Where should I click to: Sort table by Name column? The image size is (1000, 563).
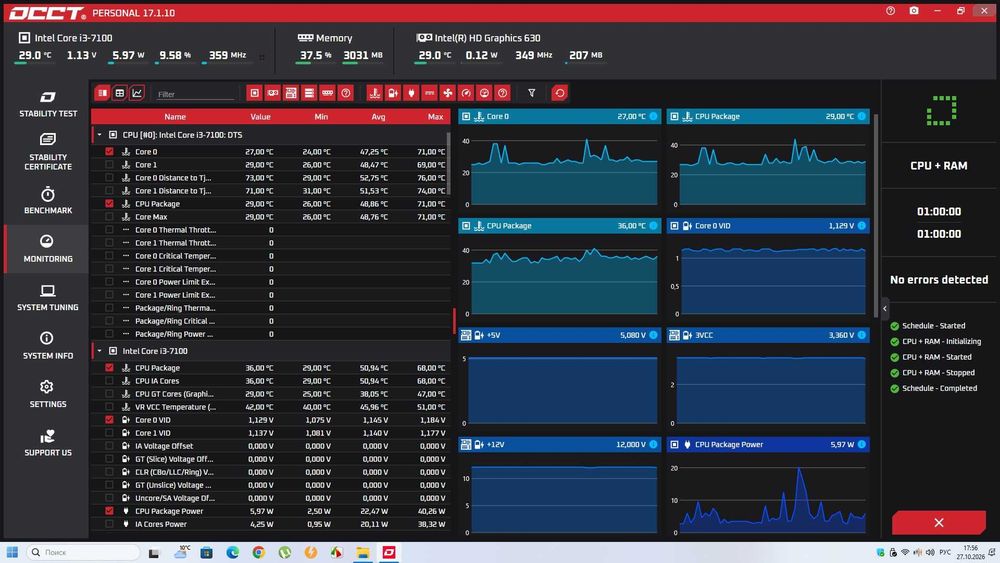pos(175,117)
